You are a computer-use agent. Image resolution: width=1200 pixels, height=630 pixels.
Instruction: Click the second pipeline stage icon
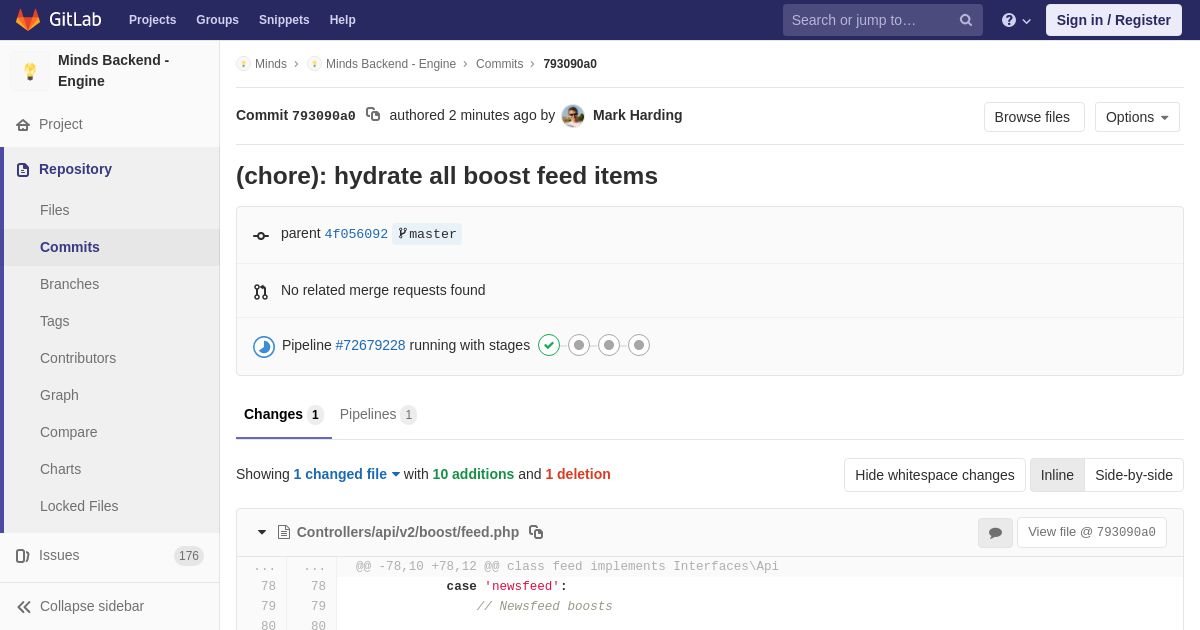[x=579, y=345]
